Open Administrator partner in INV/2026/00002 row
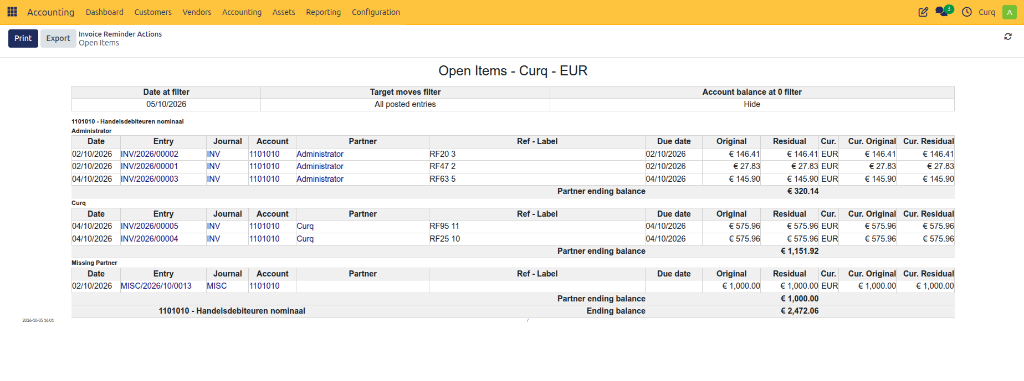This screenshot has width=1024, height=381. click(320, 154)
